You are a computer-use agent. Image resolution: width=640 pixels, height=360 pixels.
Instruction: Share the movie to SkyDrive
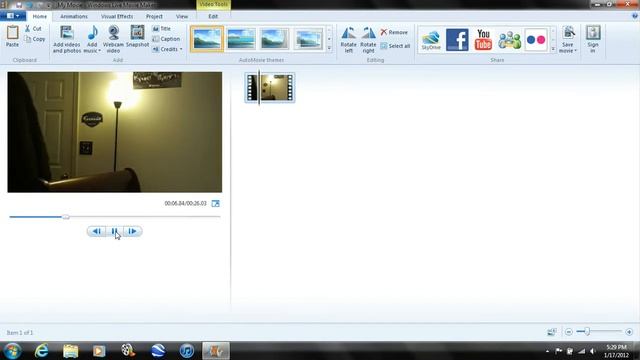tap(431, 40)
